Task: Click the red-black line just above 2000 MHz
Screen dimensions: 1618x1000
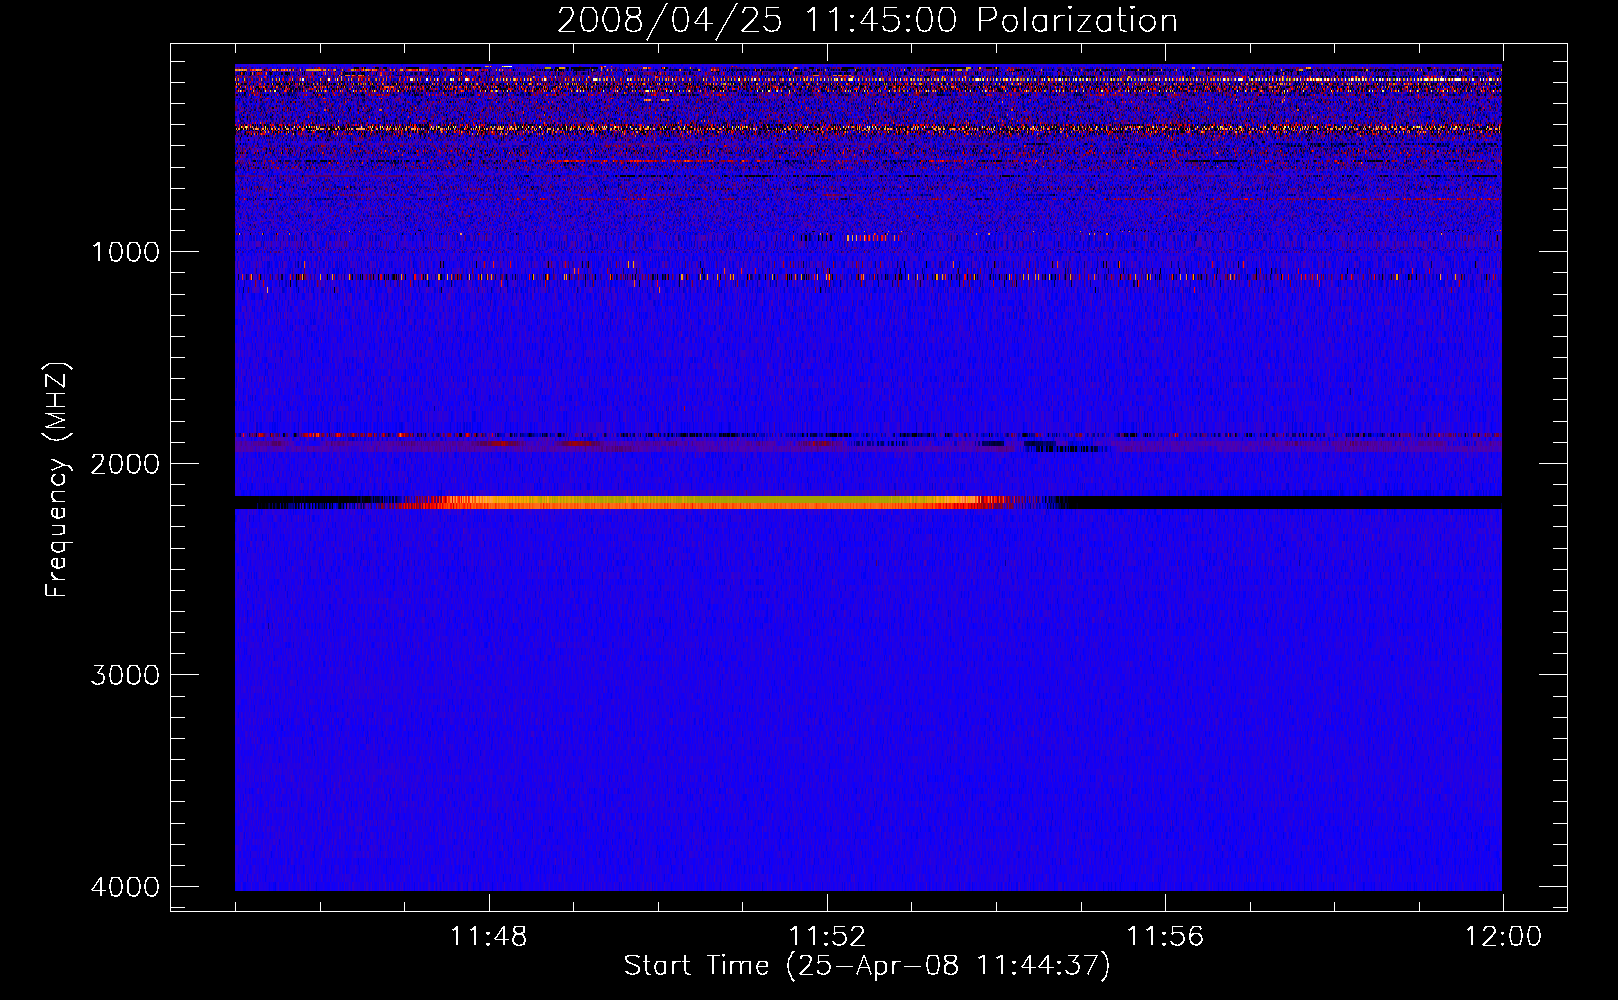Action: (700, 436)
